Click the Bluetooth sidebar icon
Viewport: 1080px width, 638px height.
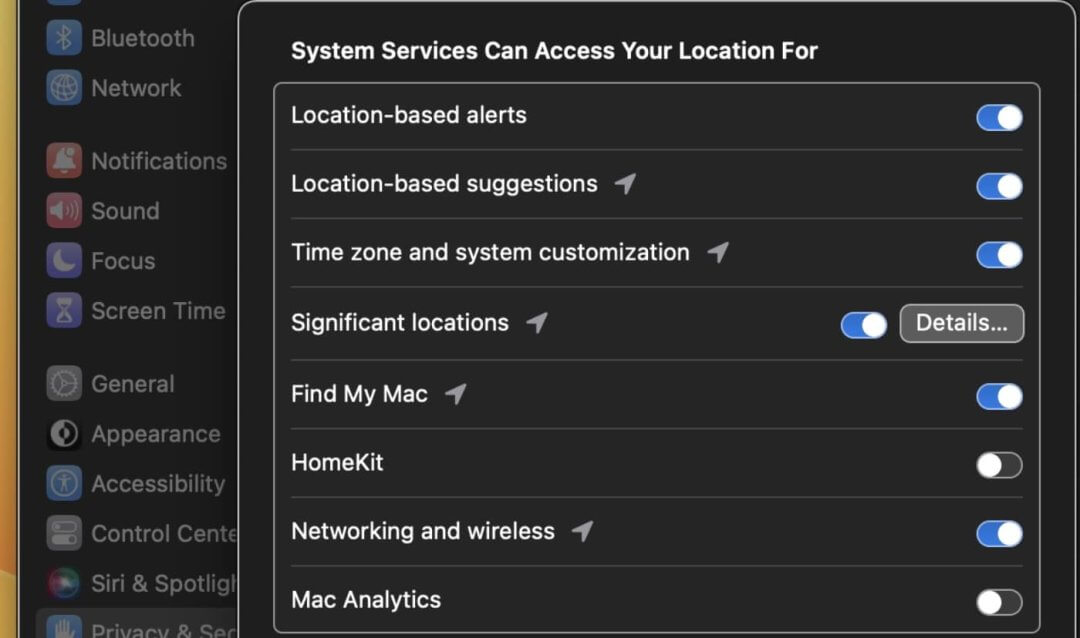click(x=64, y=38)
